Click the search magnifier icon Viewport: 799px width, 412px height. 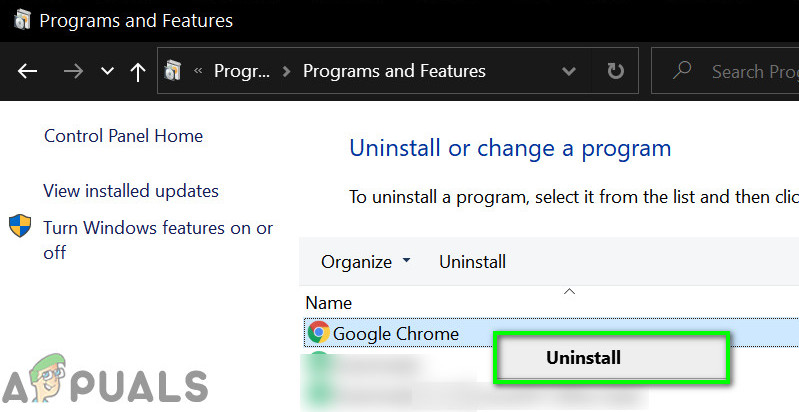click(x=683, y=71)
